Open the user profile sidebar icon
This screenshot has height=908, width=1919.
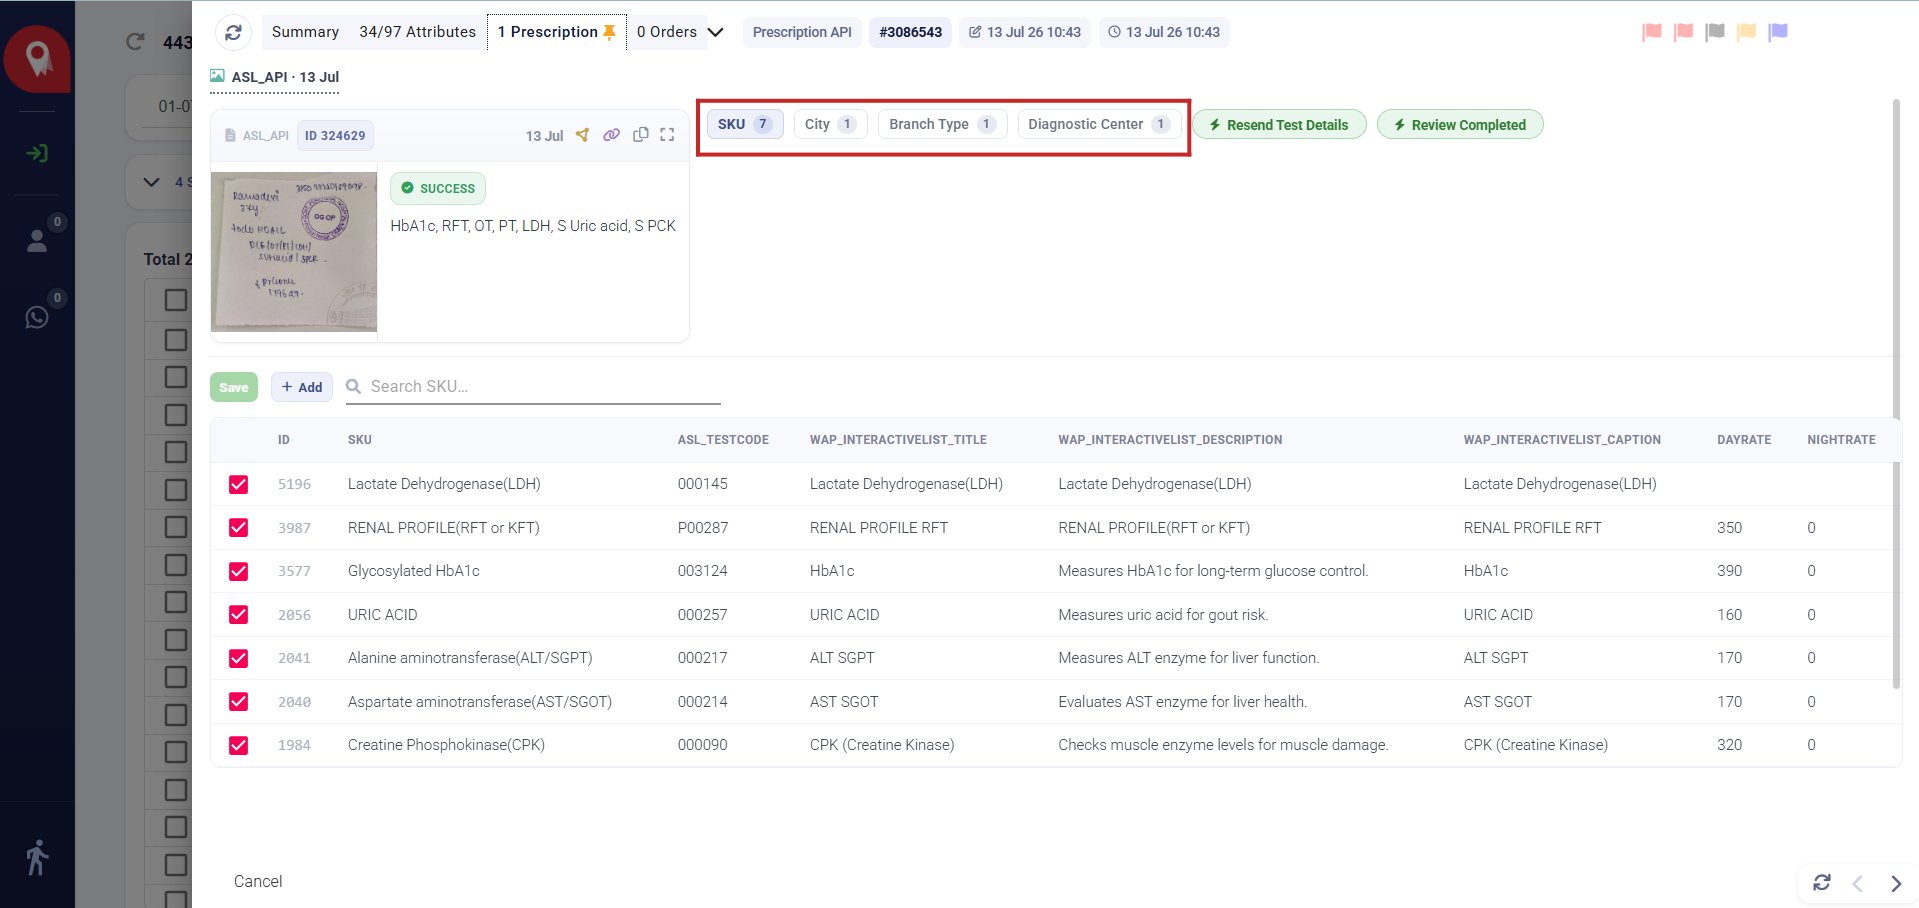click(x=37, y=241)
